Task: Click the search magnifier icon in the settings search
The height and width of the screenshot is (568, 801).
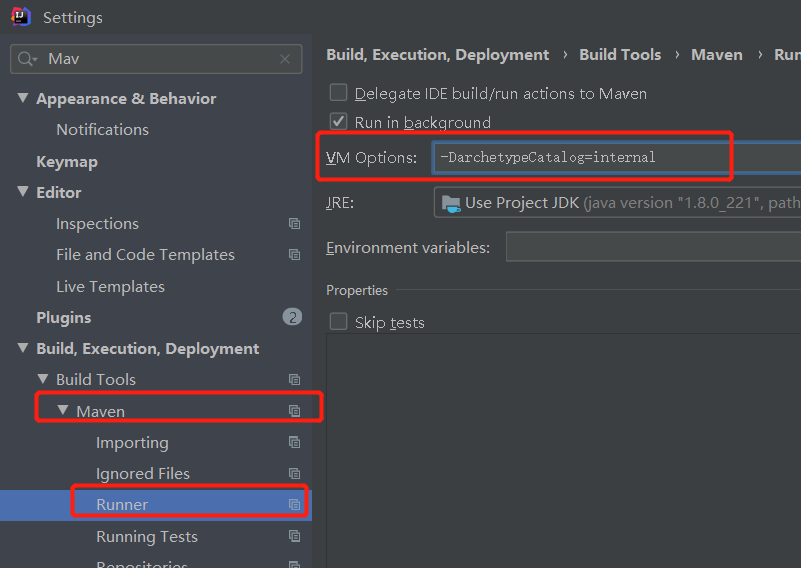Action: coord(27,59)
